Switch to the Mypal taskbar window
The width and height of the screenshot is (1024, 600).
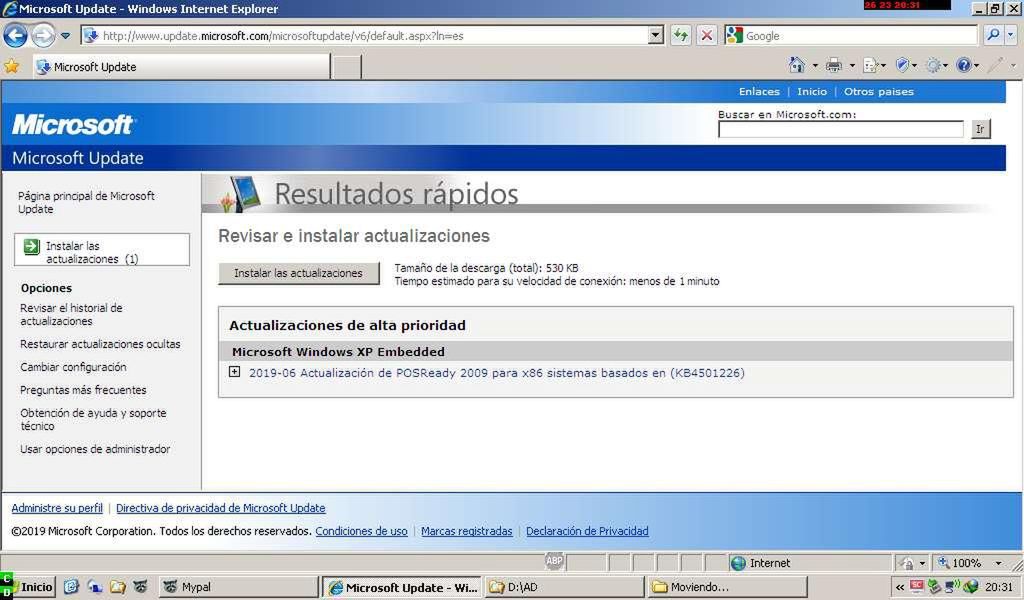click(238, 587)
